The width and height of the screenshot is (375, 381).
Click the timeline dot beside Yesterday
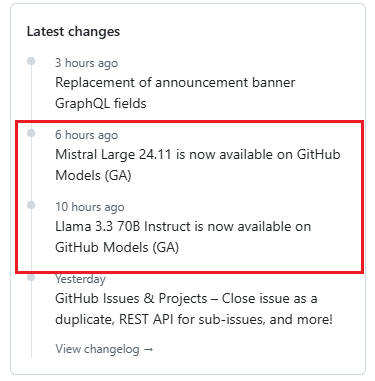tap(31, 277)
